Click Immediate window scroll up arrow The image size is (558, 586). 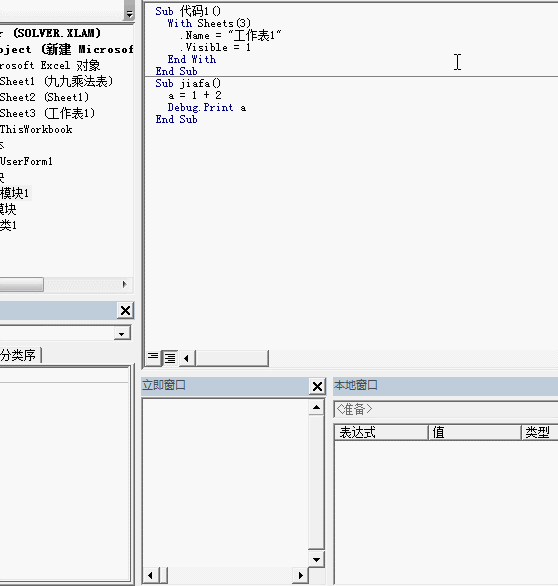coord(316,407)
